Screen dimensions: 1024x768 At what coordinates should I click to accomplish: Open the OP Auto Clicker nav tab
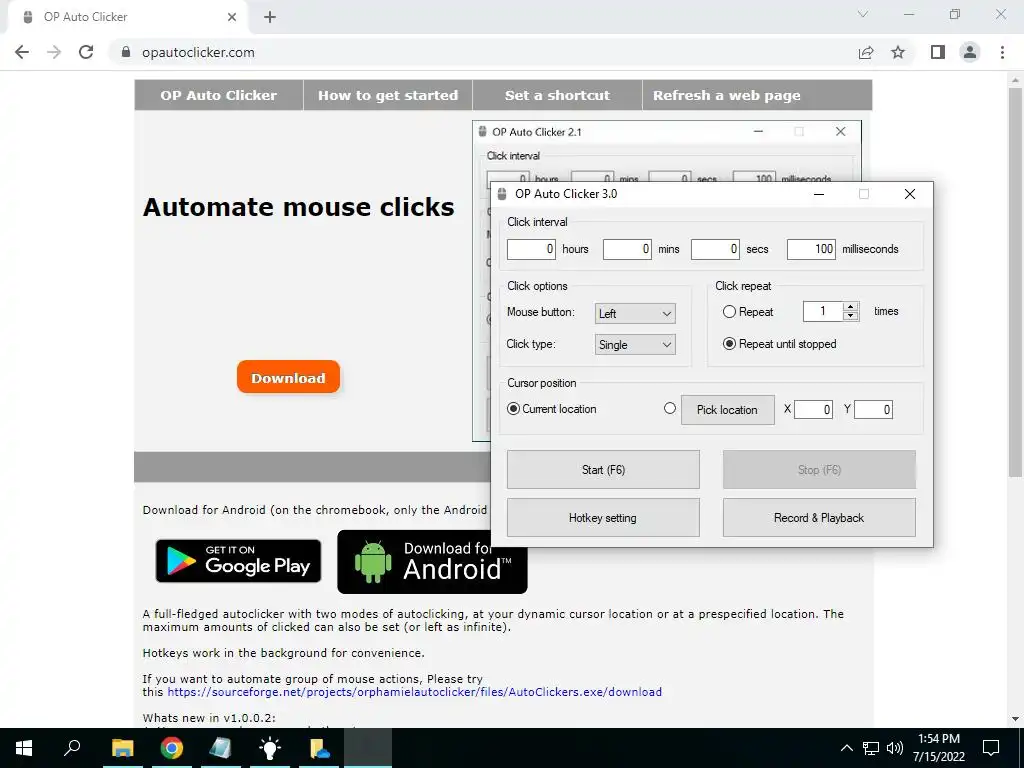(x=219, y=95)
